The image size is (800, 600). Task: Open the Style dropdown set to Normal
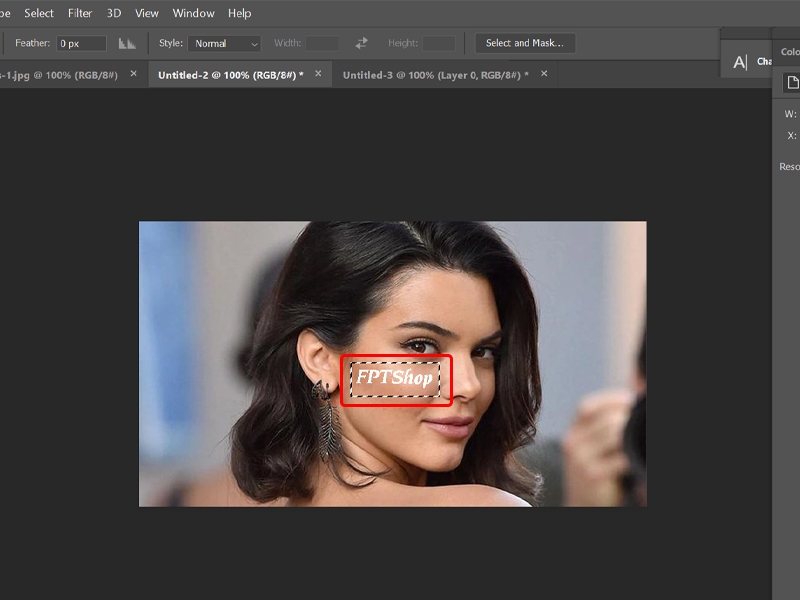[224, 43]
